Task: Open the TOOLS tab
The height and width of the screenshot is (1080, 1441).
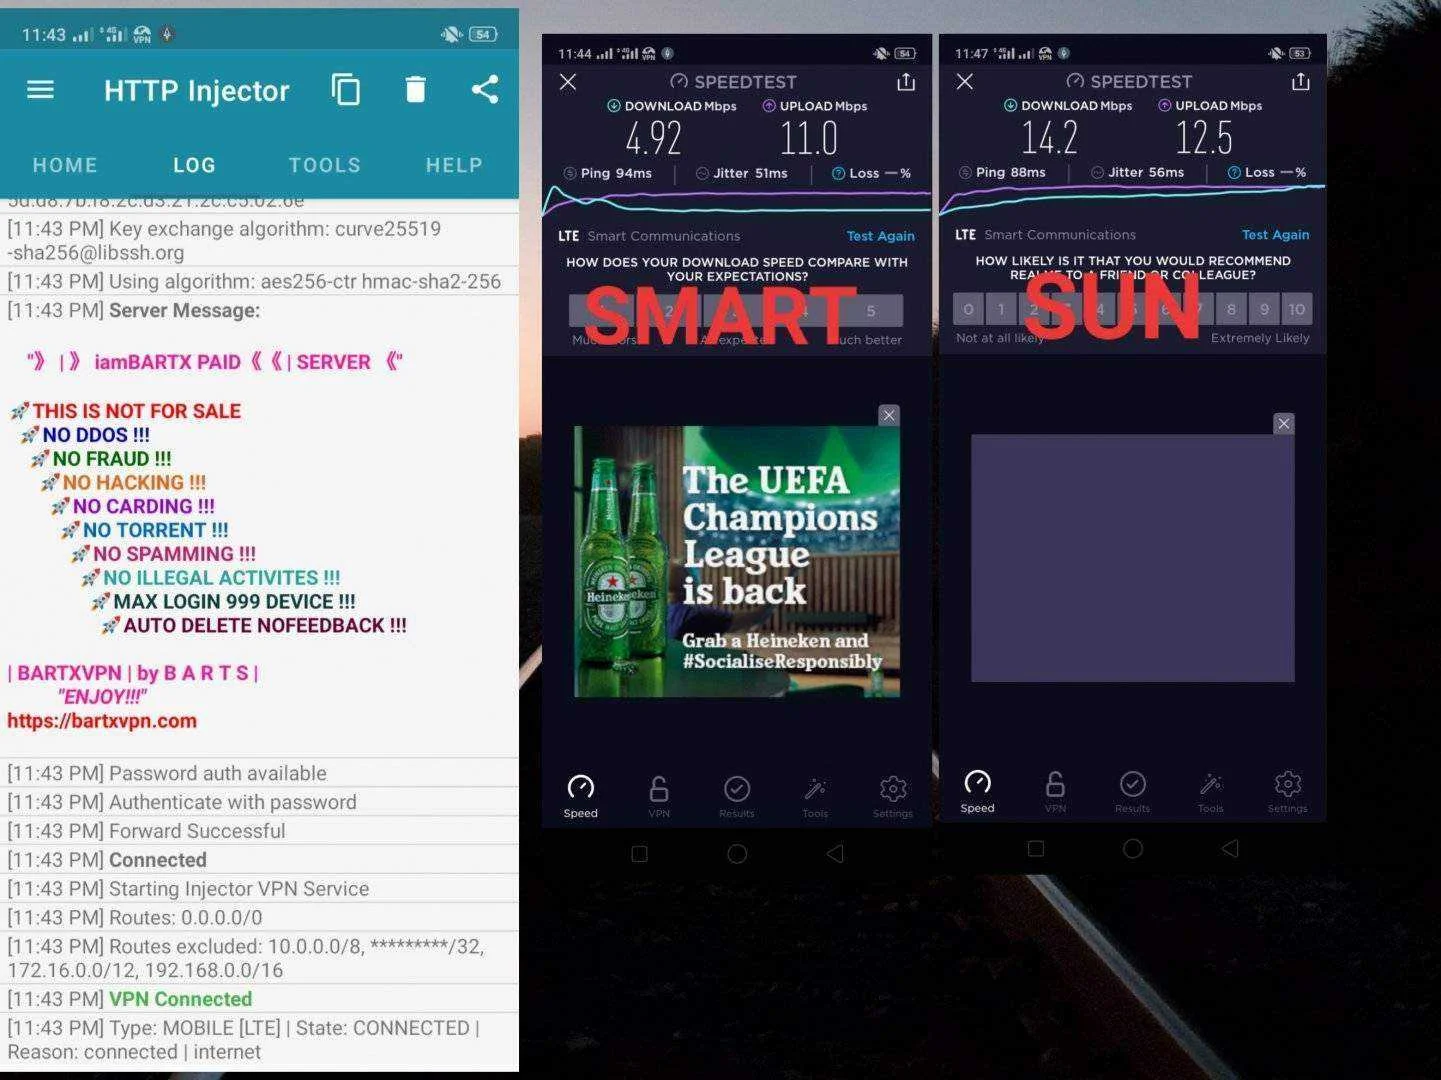Action: (325, 165)
